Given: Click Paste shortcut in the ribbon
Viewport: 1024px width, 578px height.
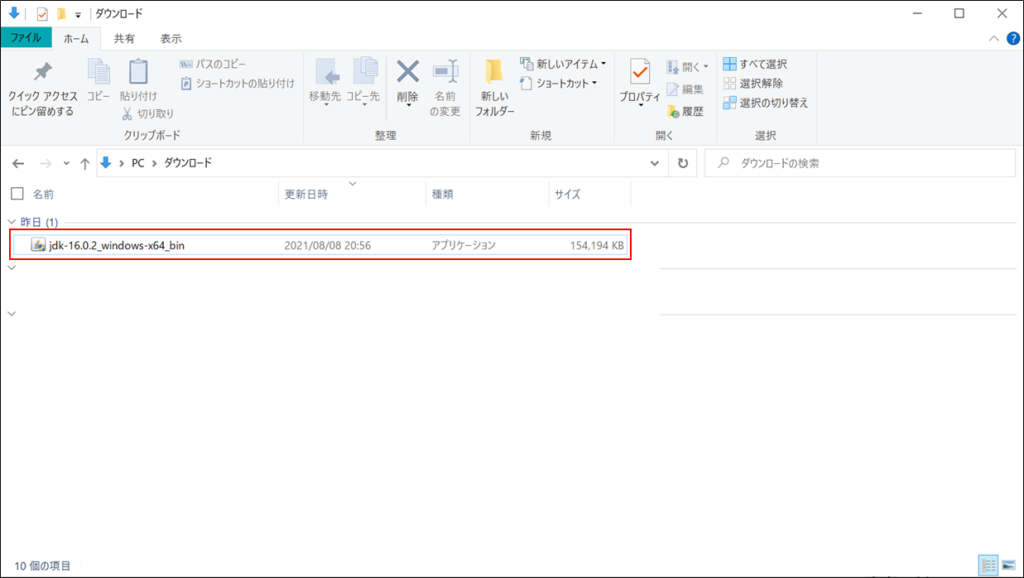Looking at the screenshot, I should tap(237, 84).
